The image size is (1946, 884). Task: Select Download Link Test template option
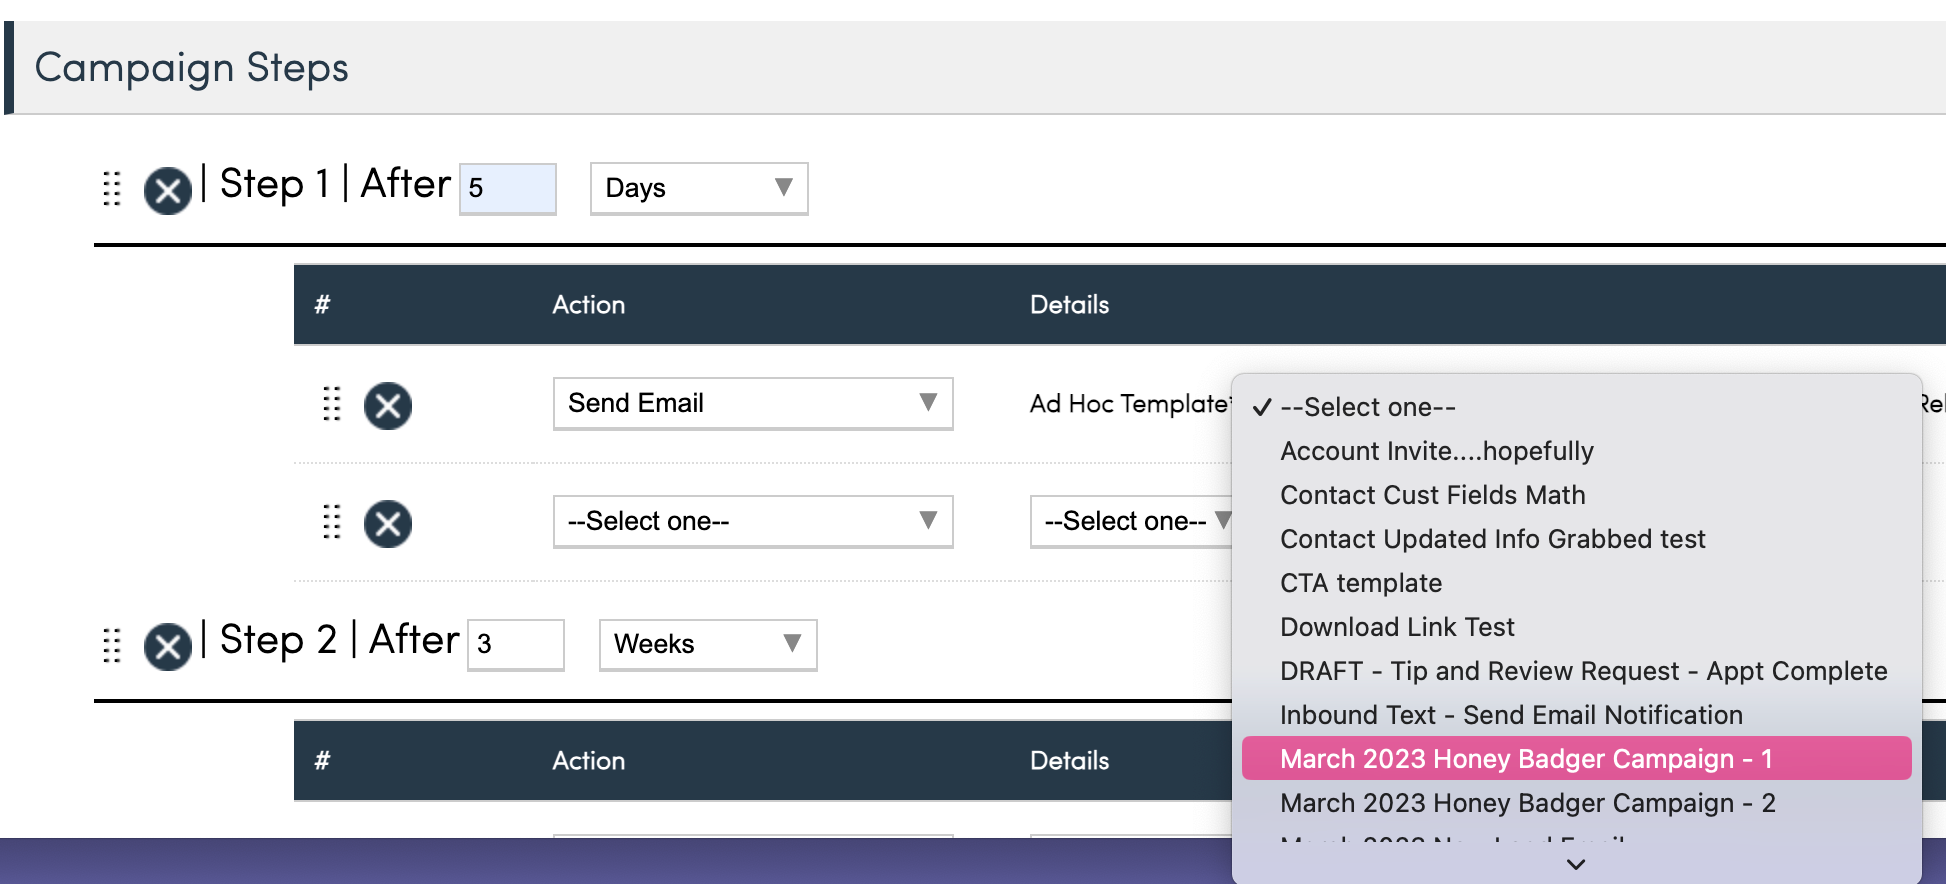pos(1397,627)
